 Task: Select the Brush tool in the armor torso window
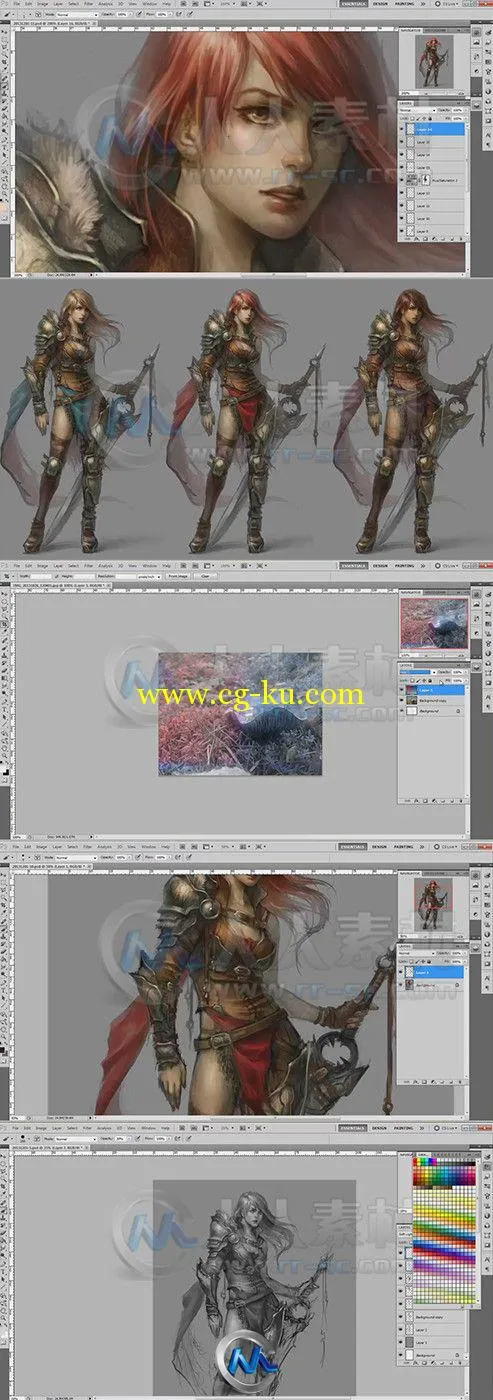pos(6,929)
